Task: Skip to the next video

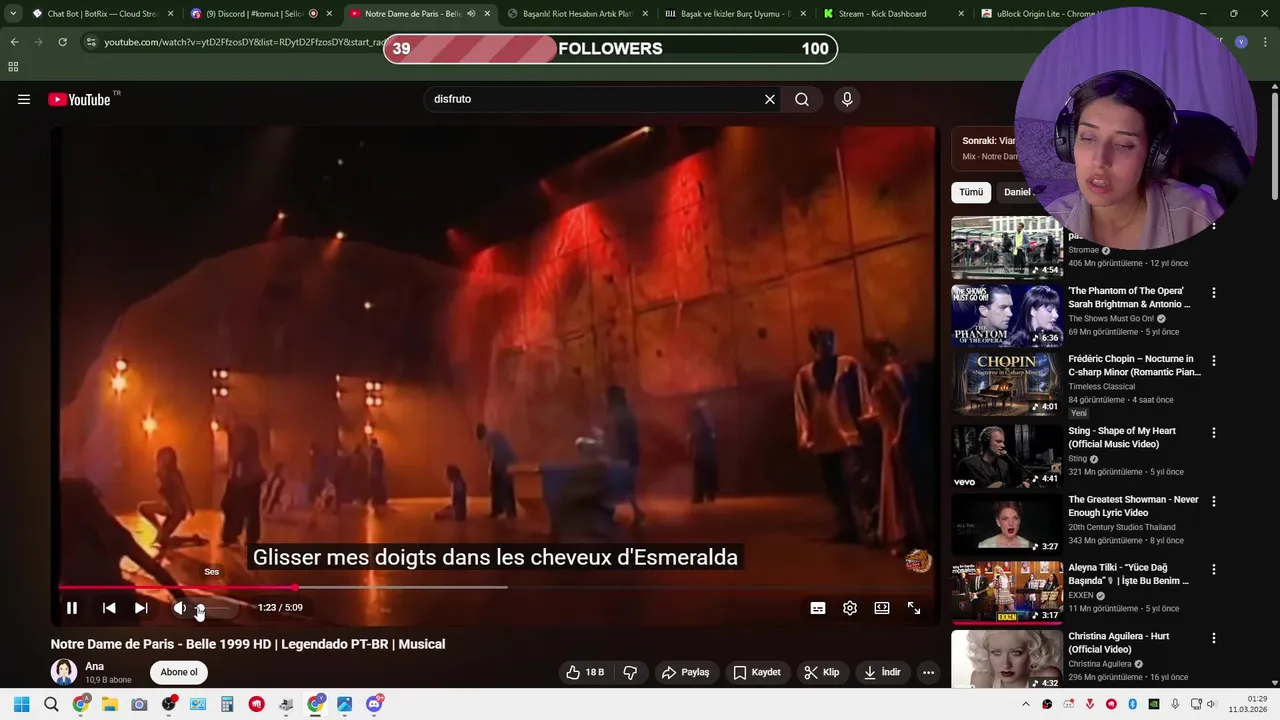Action: 141,608
